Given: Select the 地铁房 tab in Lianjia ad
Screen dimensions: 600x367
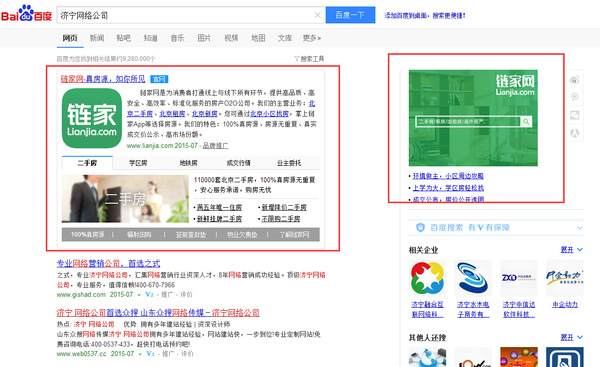Looking at the screenshot, I should click(189, 163).
